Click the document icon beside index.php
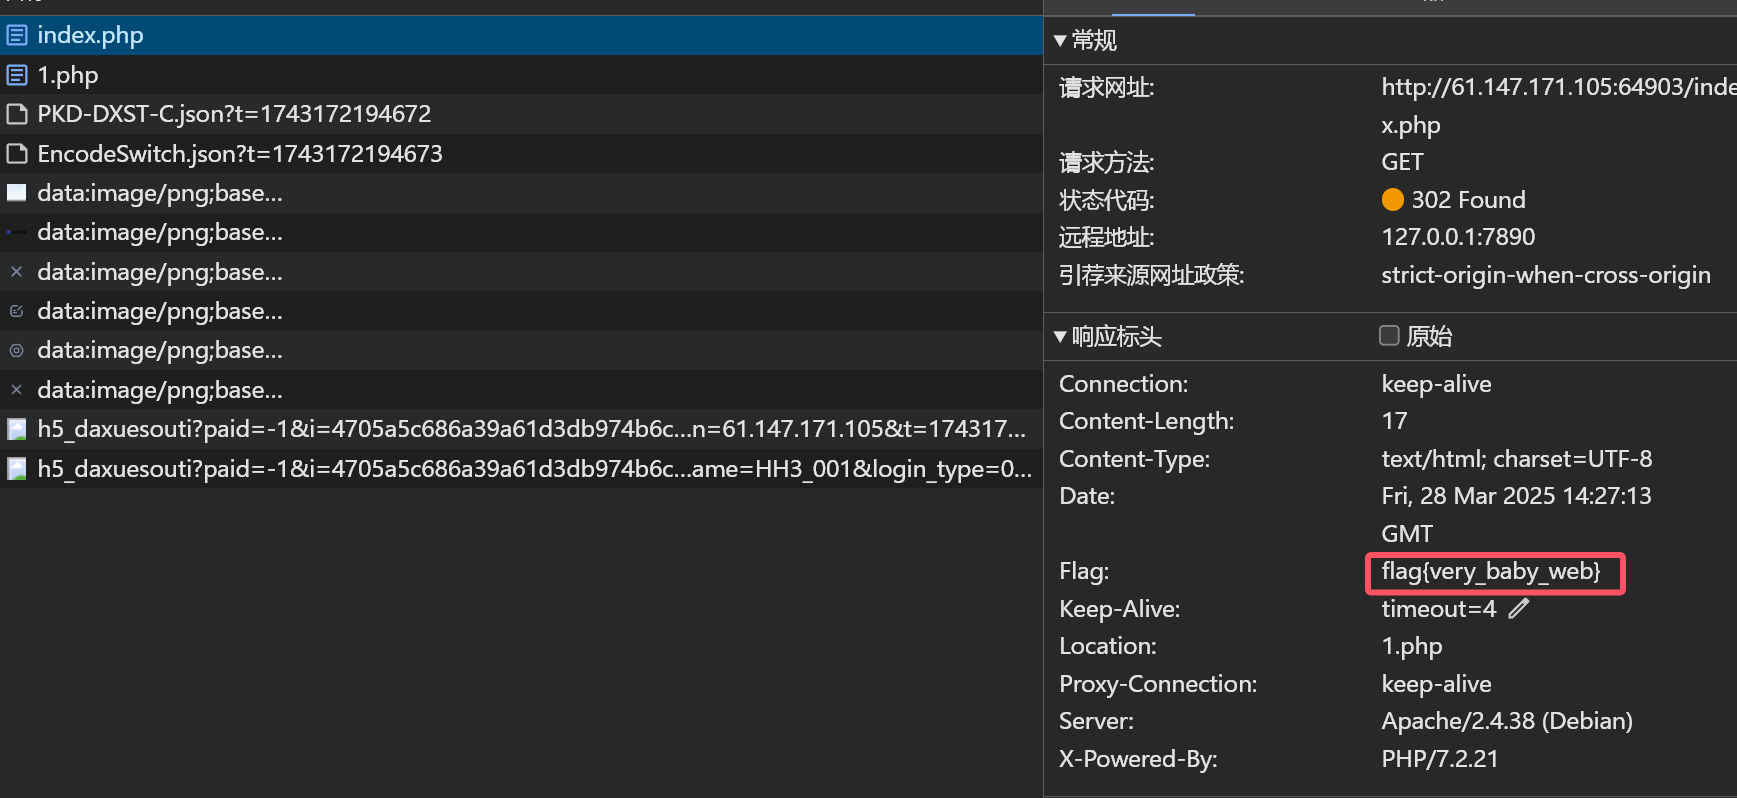 pos(16,36)
